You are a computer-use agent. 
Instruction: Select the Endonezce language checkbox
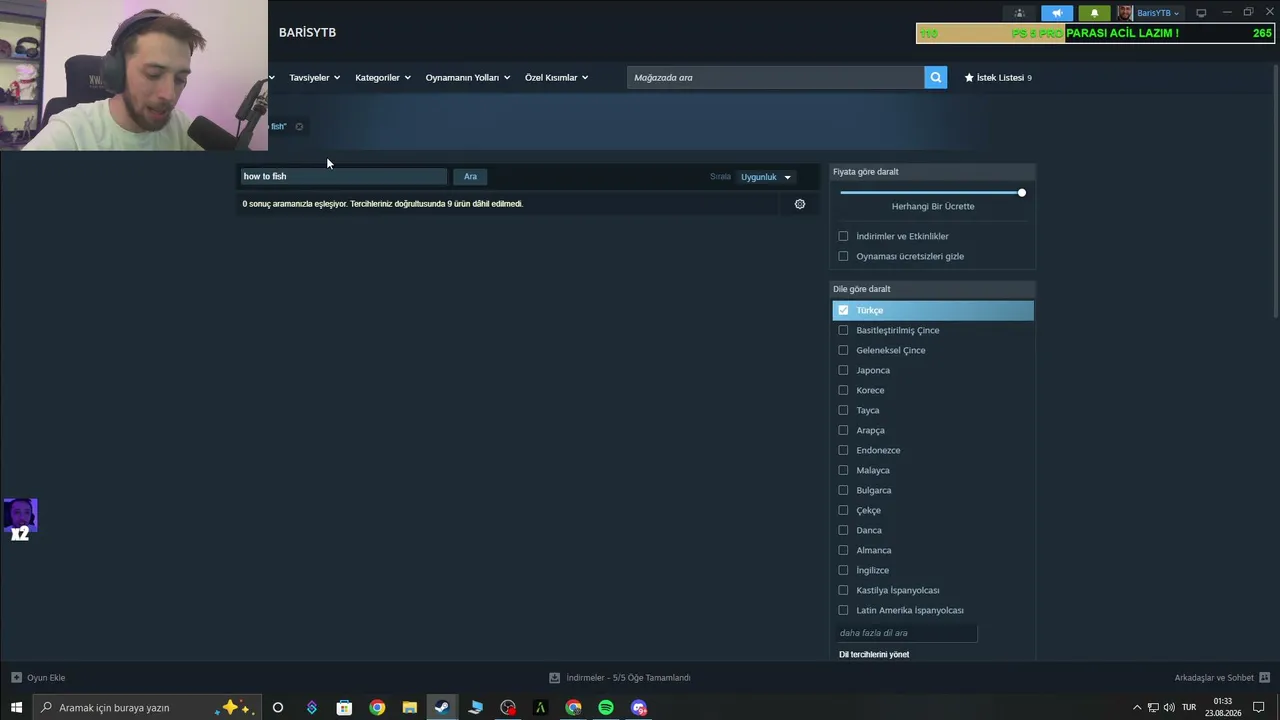tap(843, 450)
